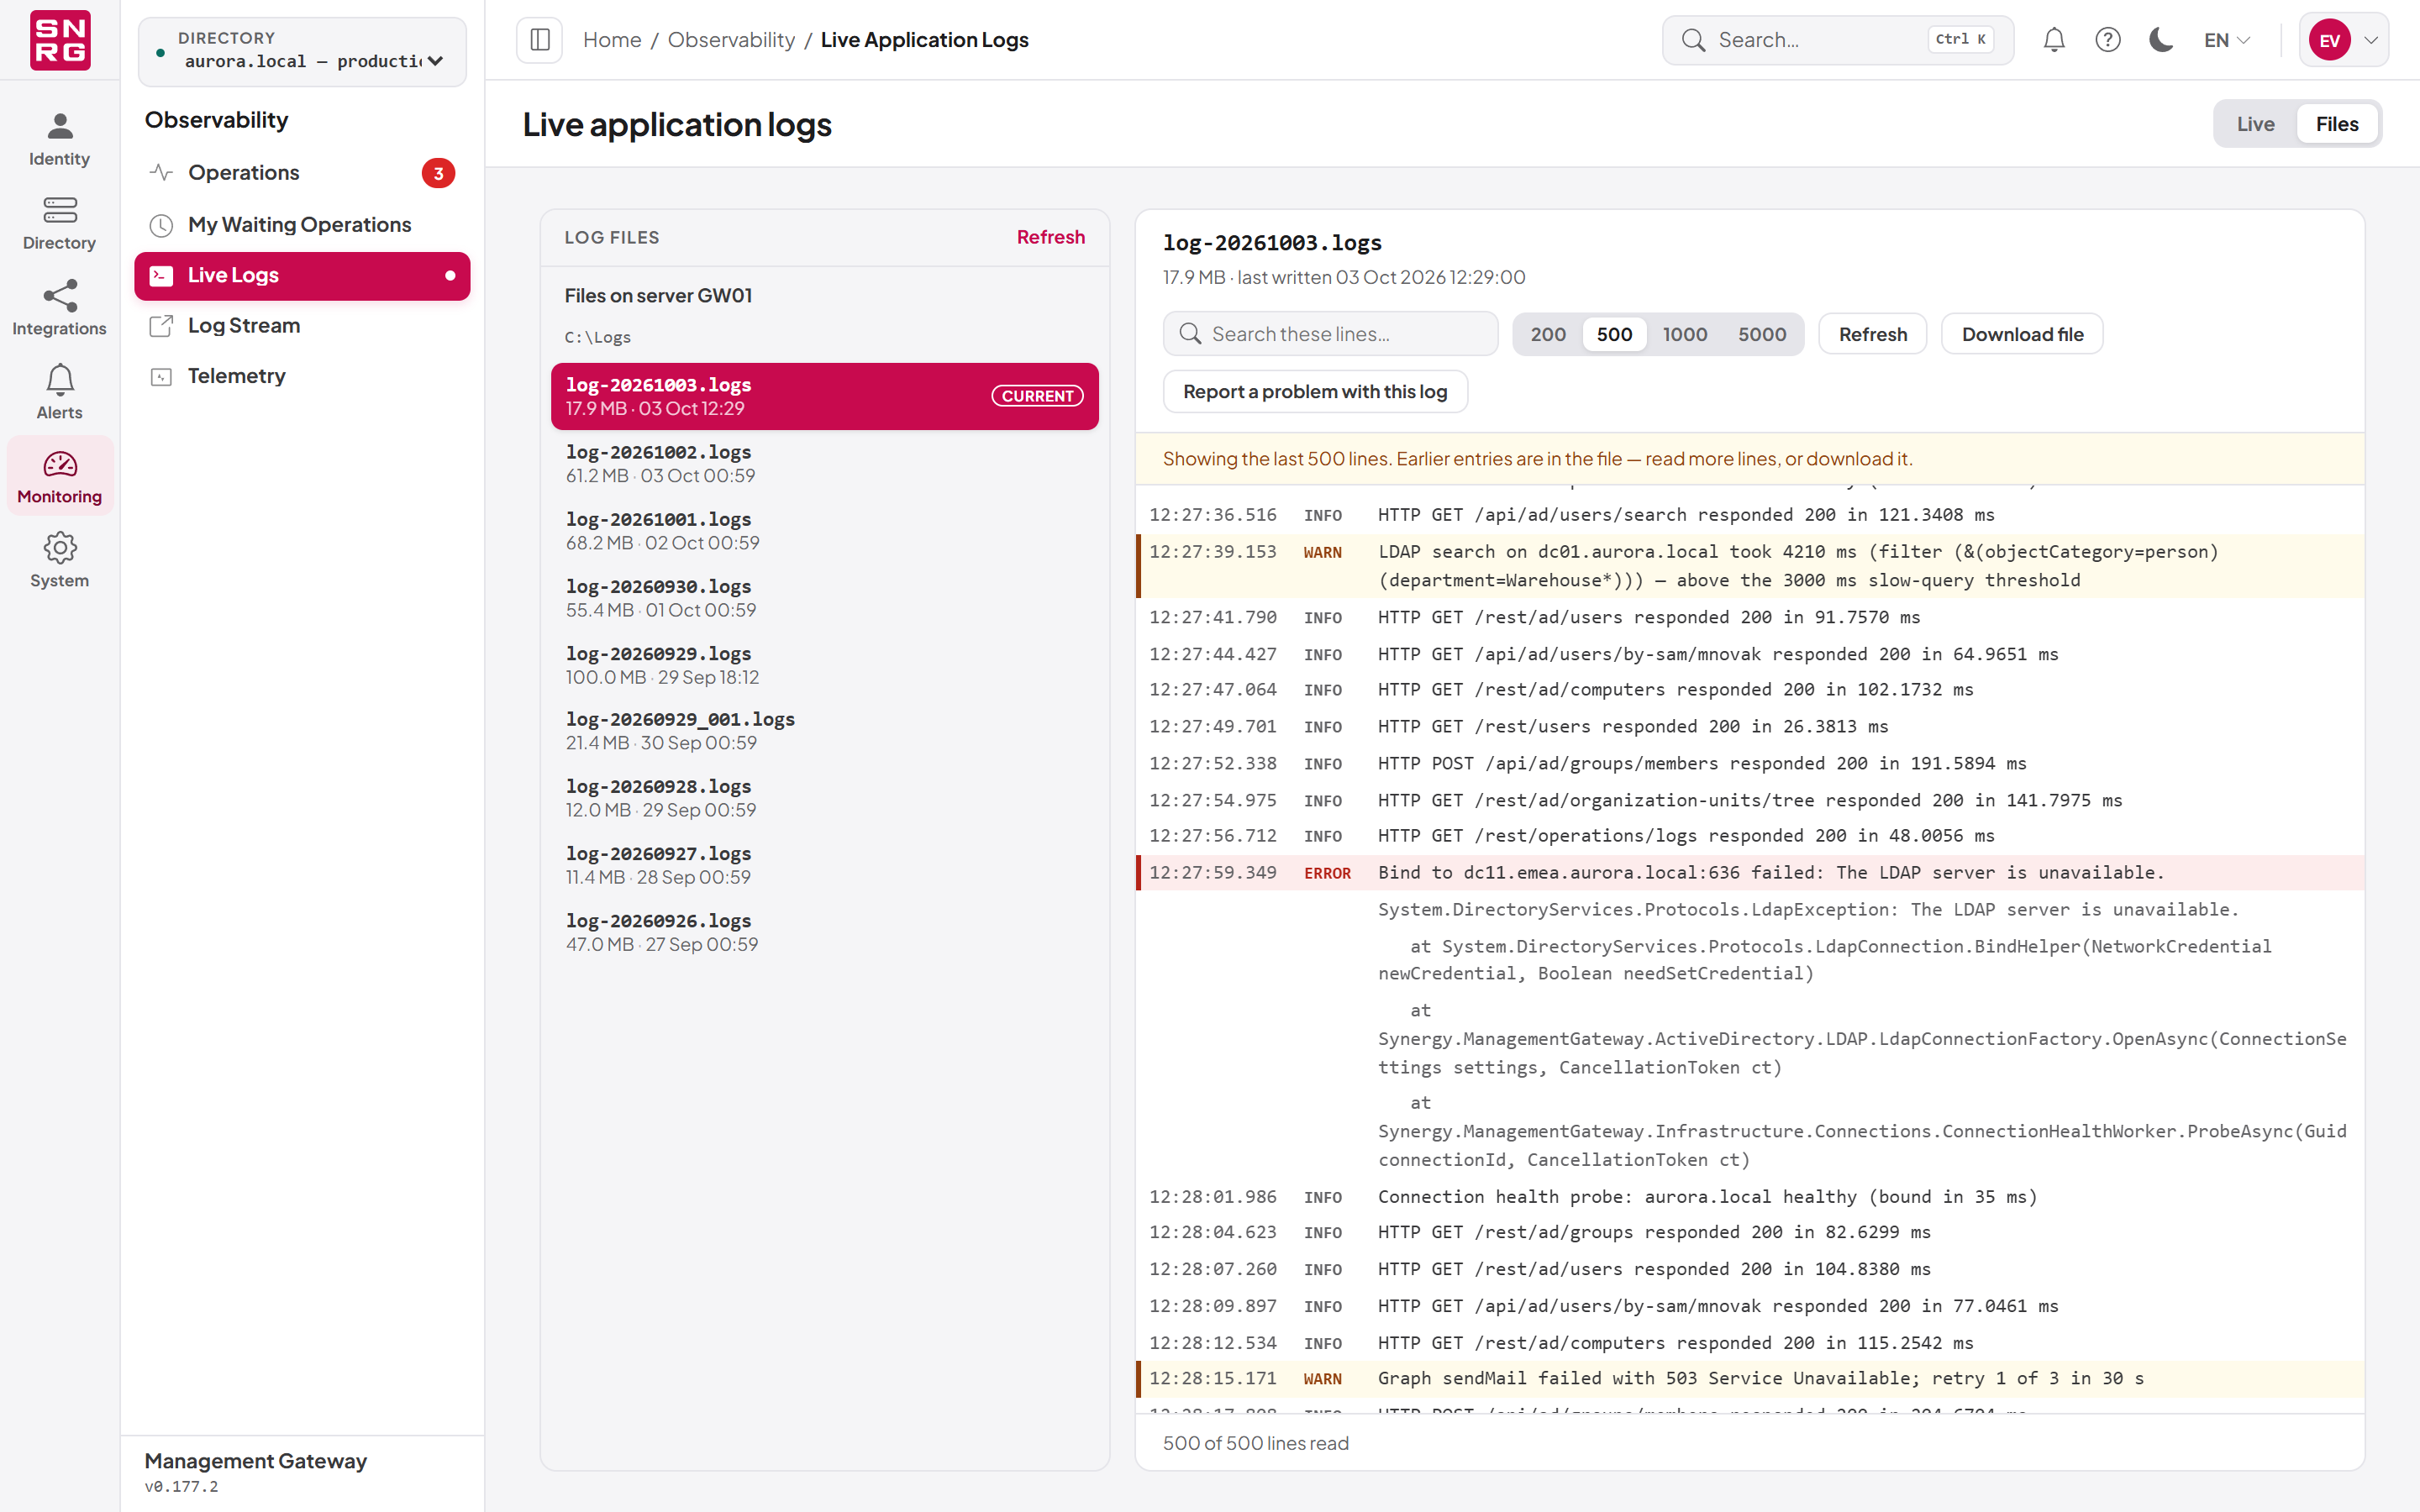Open Log Stream
Image resolution: width=2420 pixels, height=1512 pixels.
click(302, 326)
